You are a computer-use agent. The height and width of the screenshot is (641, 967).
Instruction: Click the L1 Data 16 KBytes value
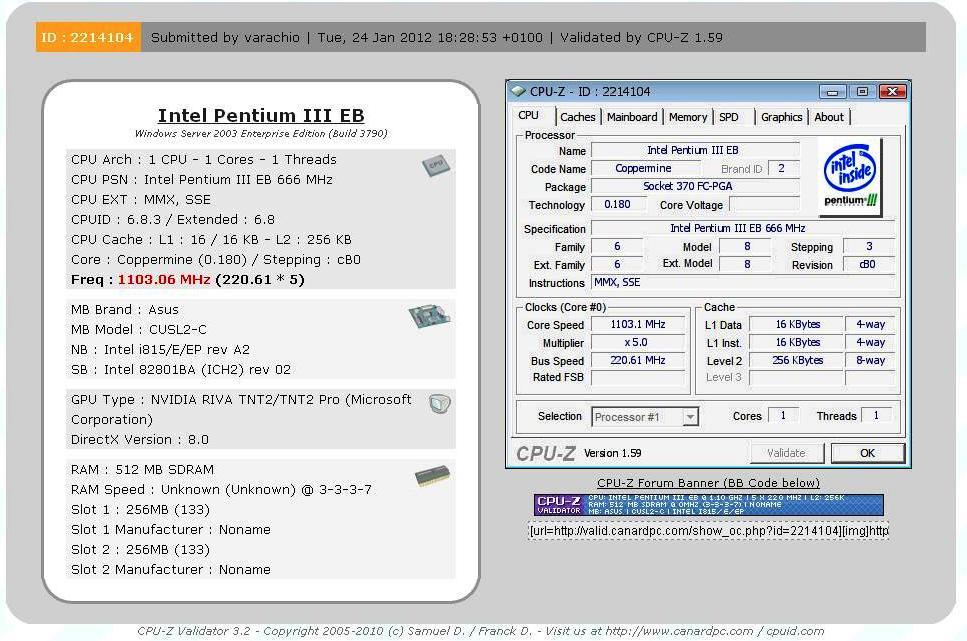click(797, 325)
